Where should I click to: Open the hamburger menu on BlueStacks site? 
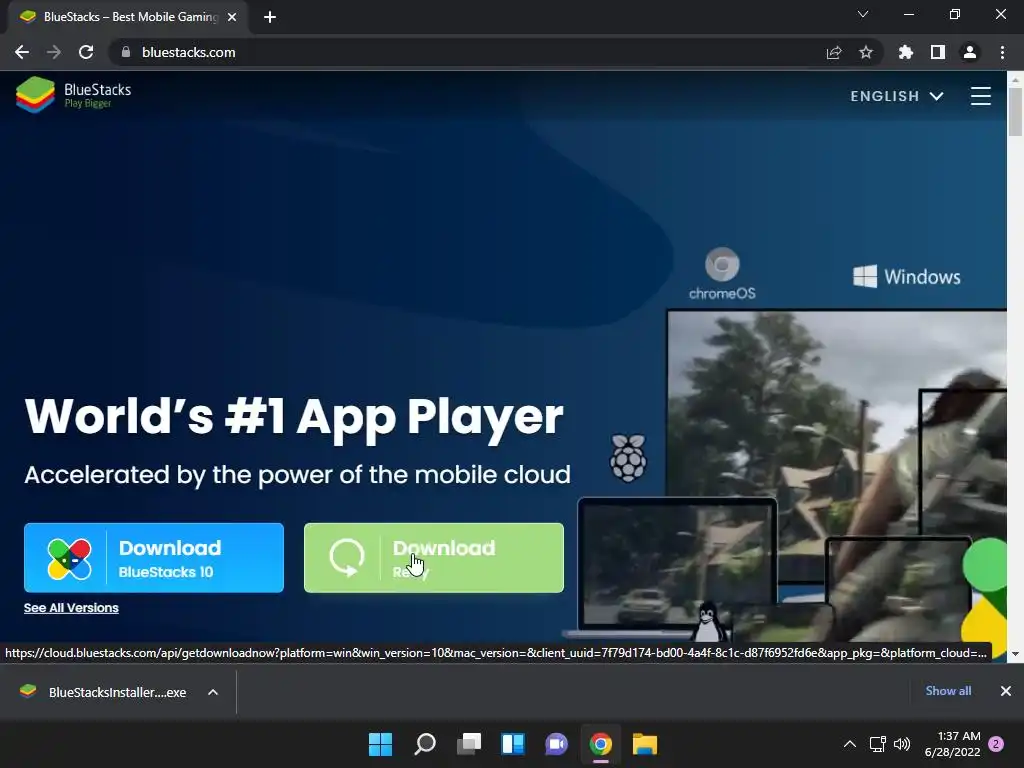tap(980, 96)
